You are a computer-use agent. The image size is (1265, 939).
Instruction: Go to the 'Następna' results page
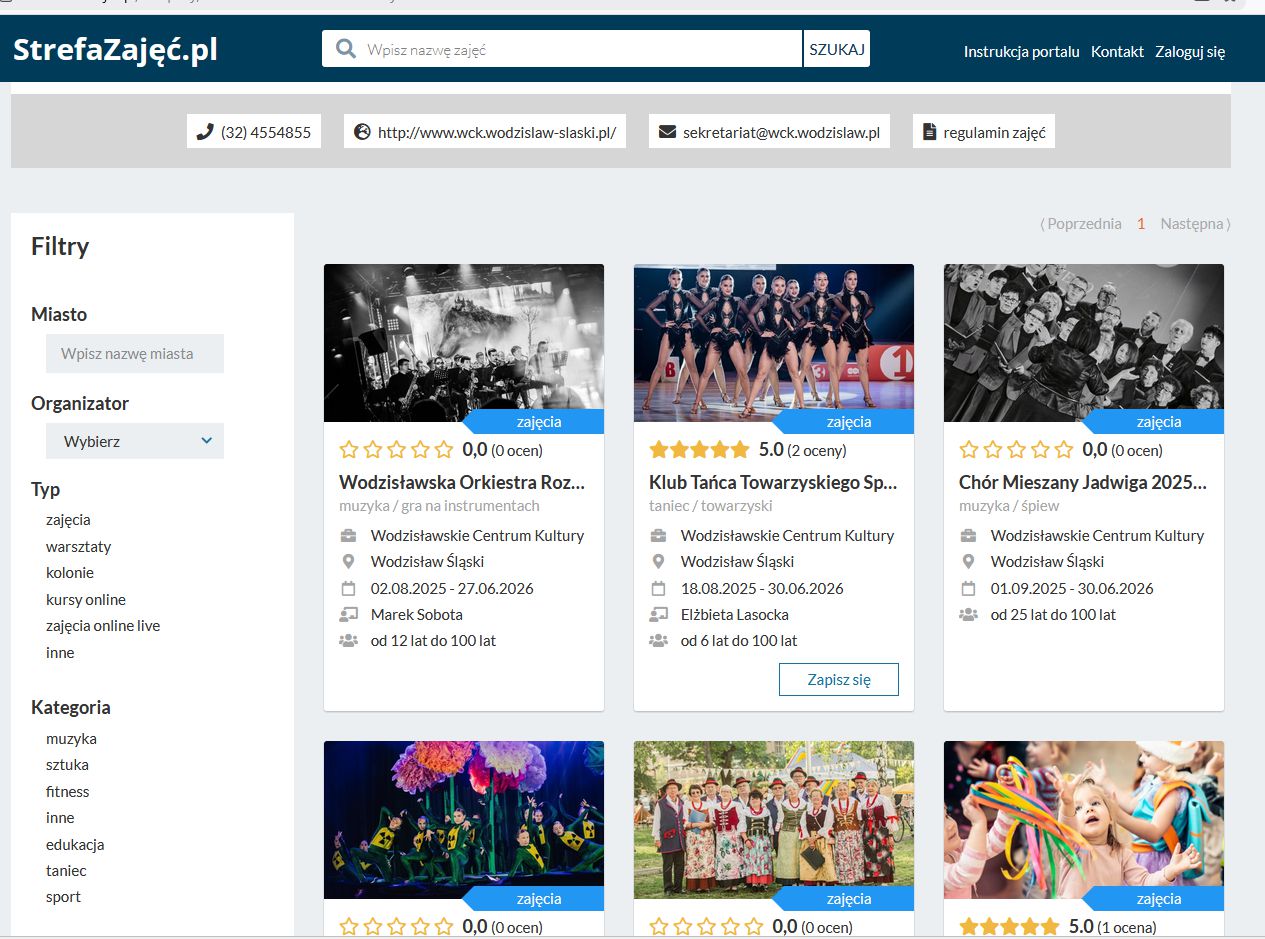[x=1192, y=224]
